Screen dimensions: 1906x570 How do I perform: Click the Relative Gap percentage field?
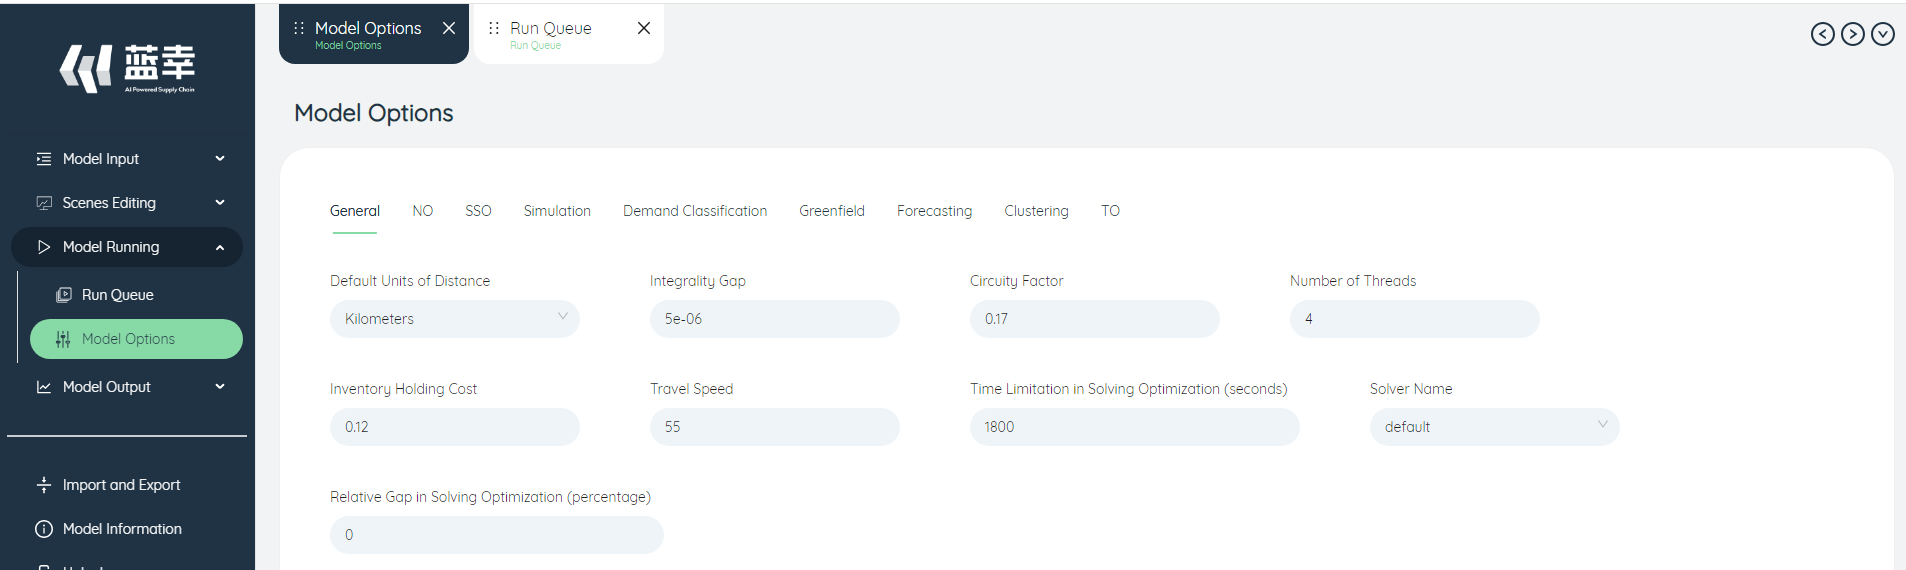point(497,535)
